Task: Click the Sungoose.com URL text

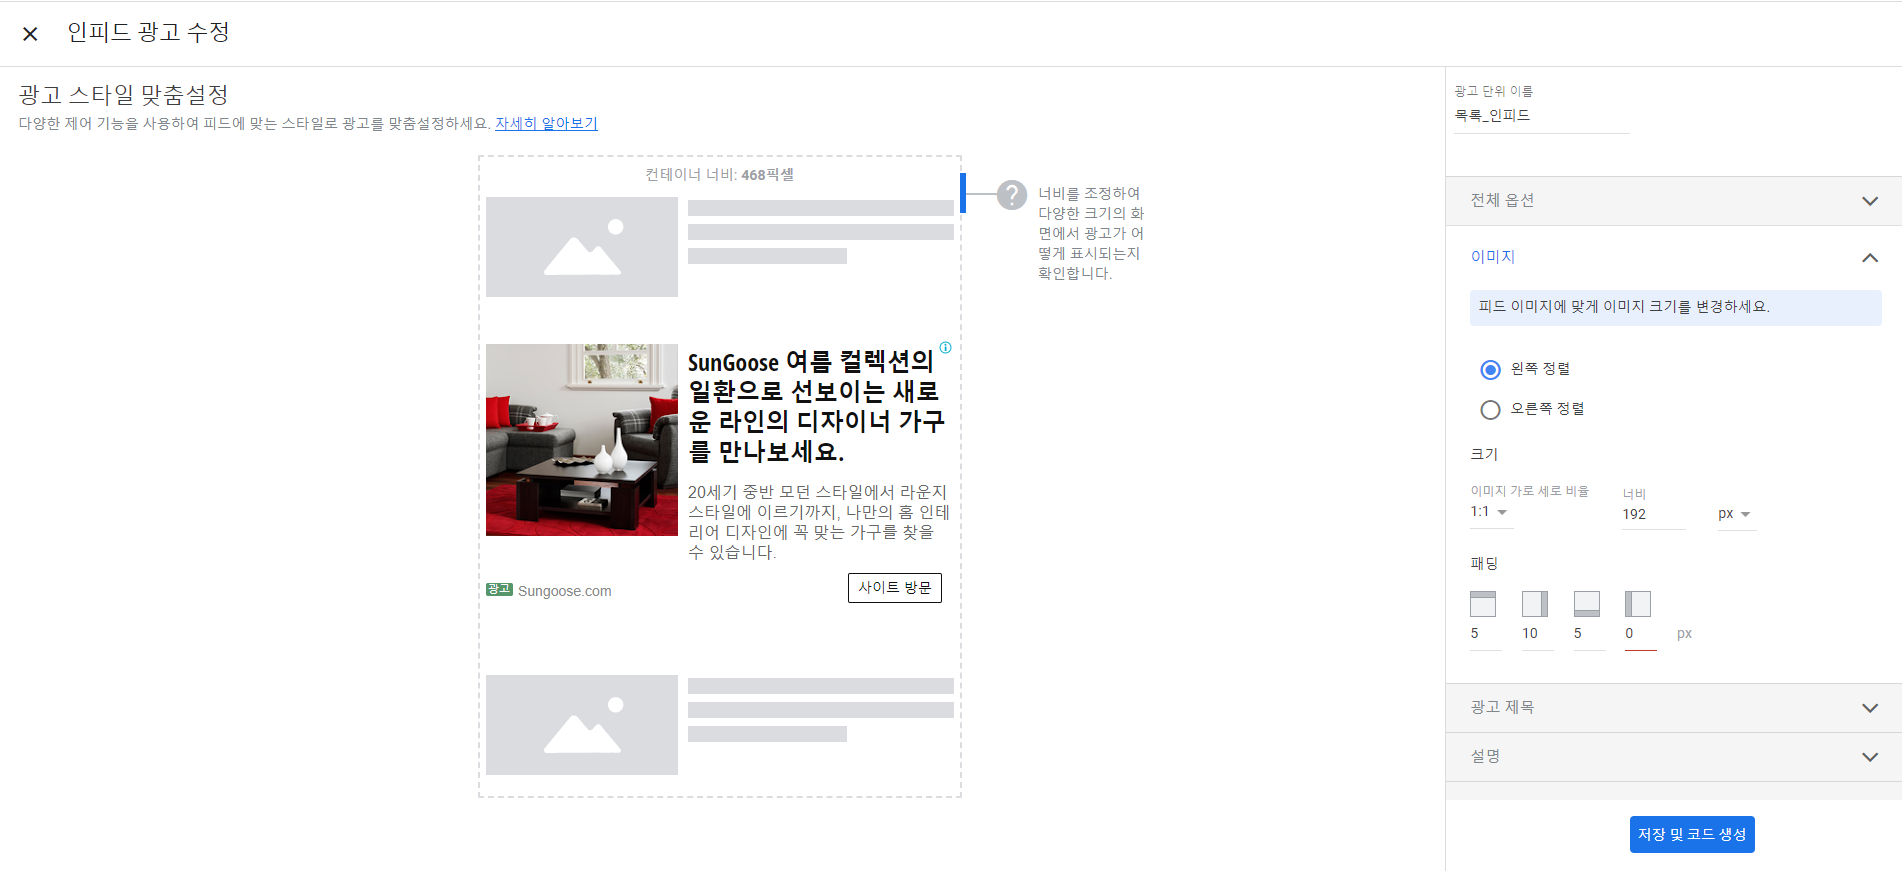Action: pos(565,591)
